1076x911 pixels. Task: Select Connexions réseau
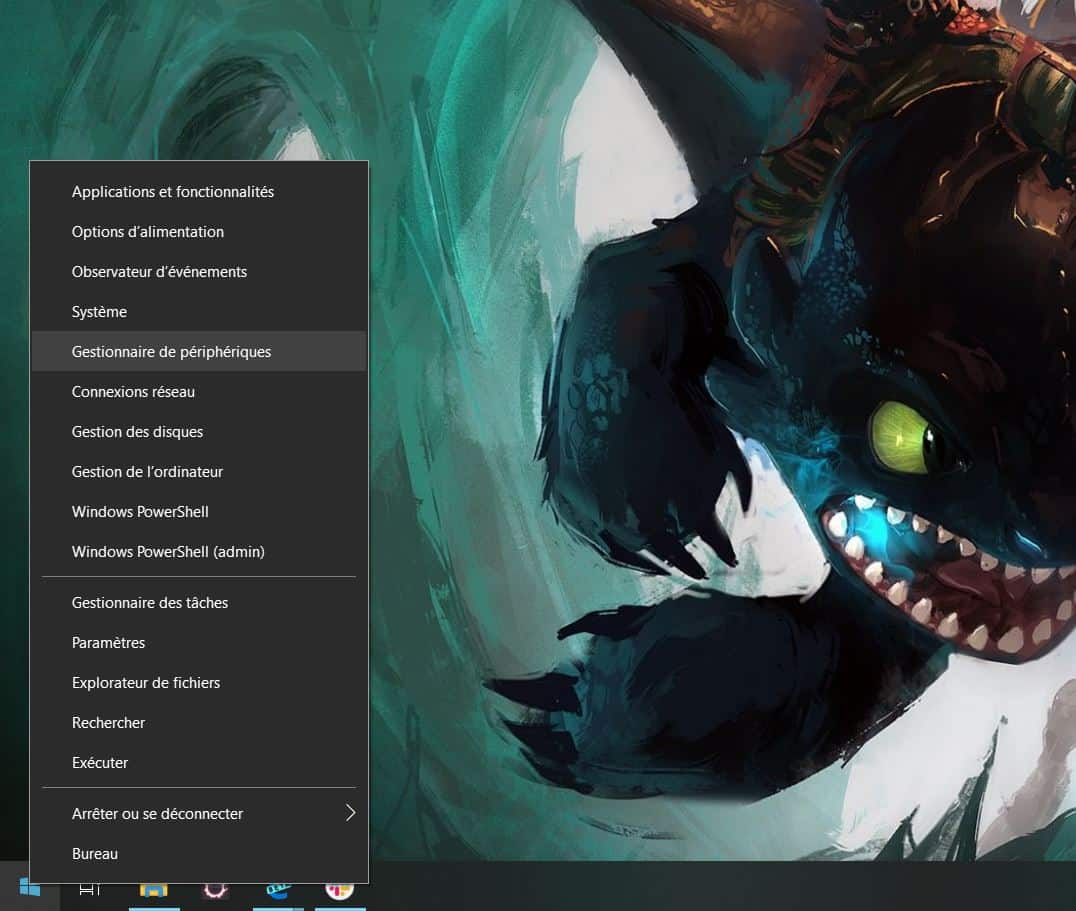(133, 392)
